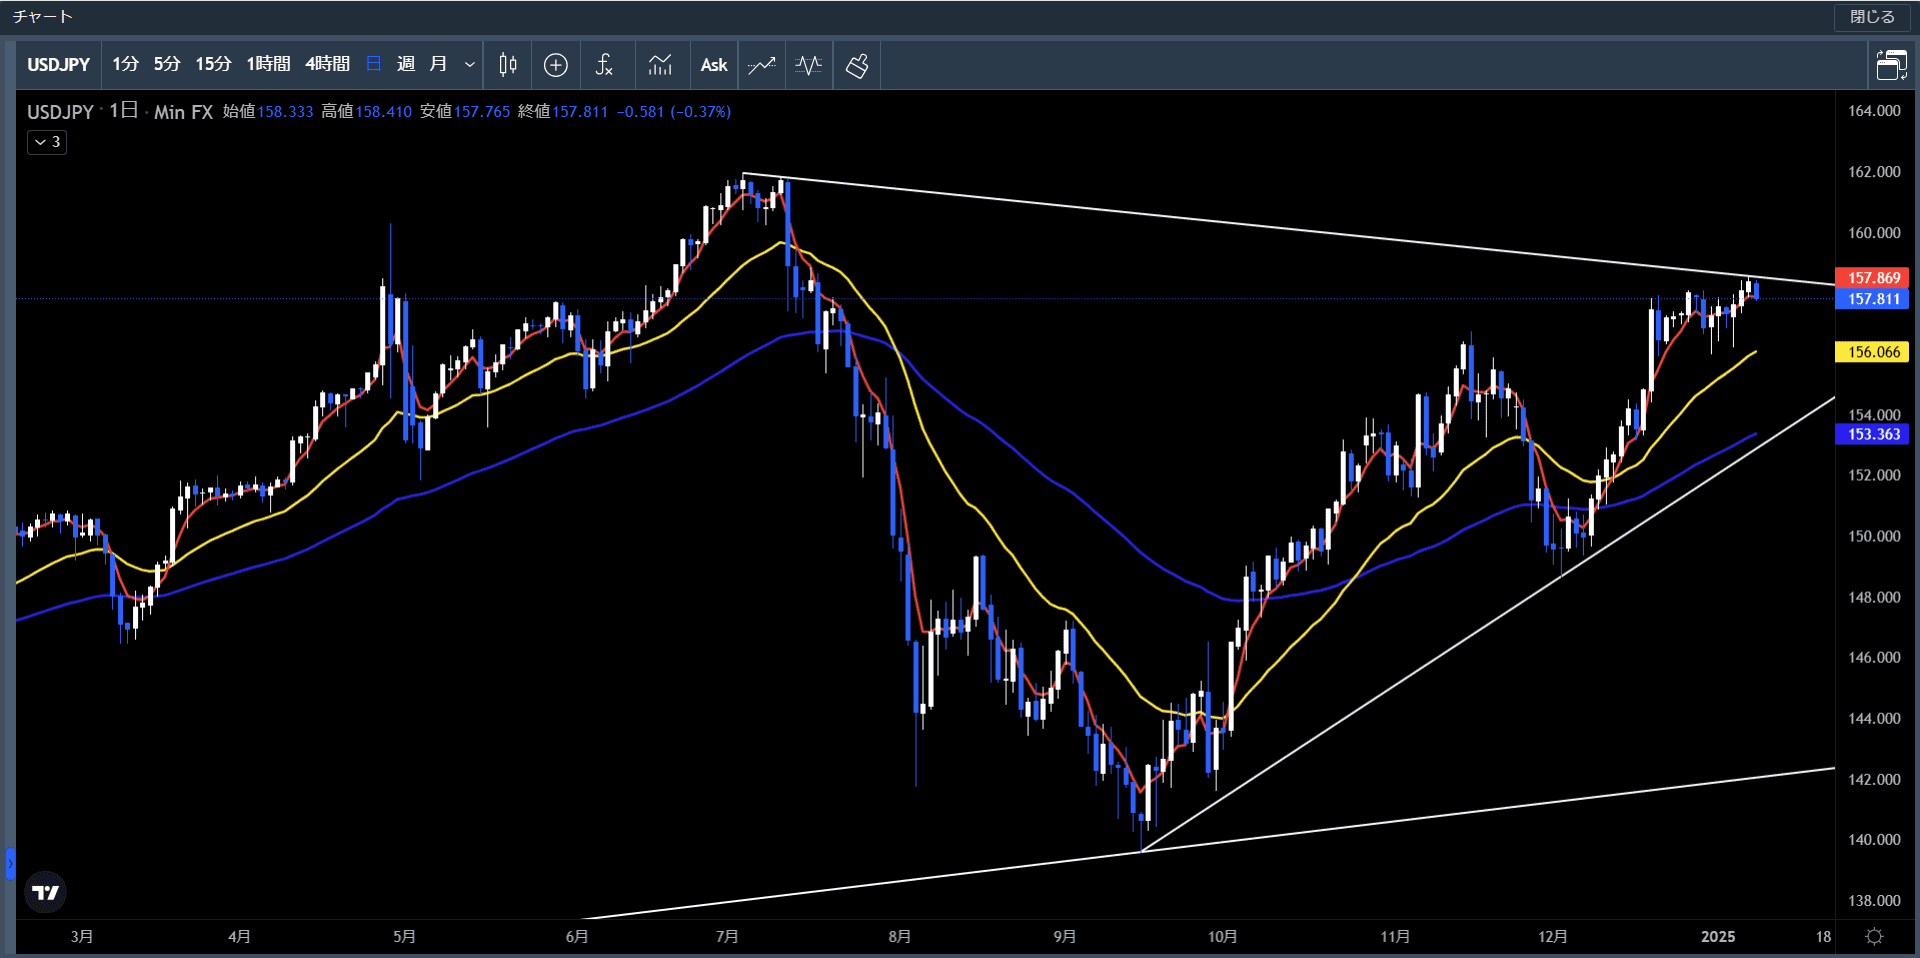Open chart settings gear on the time axis

click(x=1875, y=936)
